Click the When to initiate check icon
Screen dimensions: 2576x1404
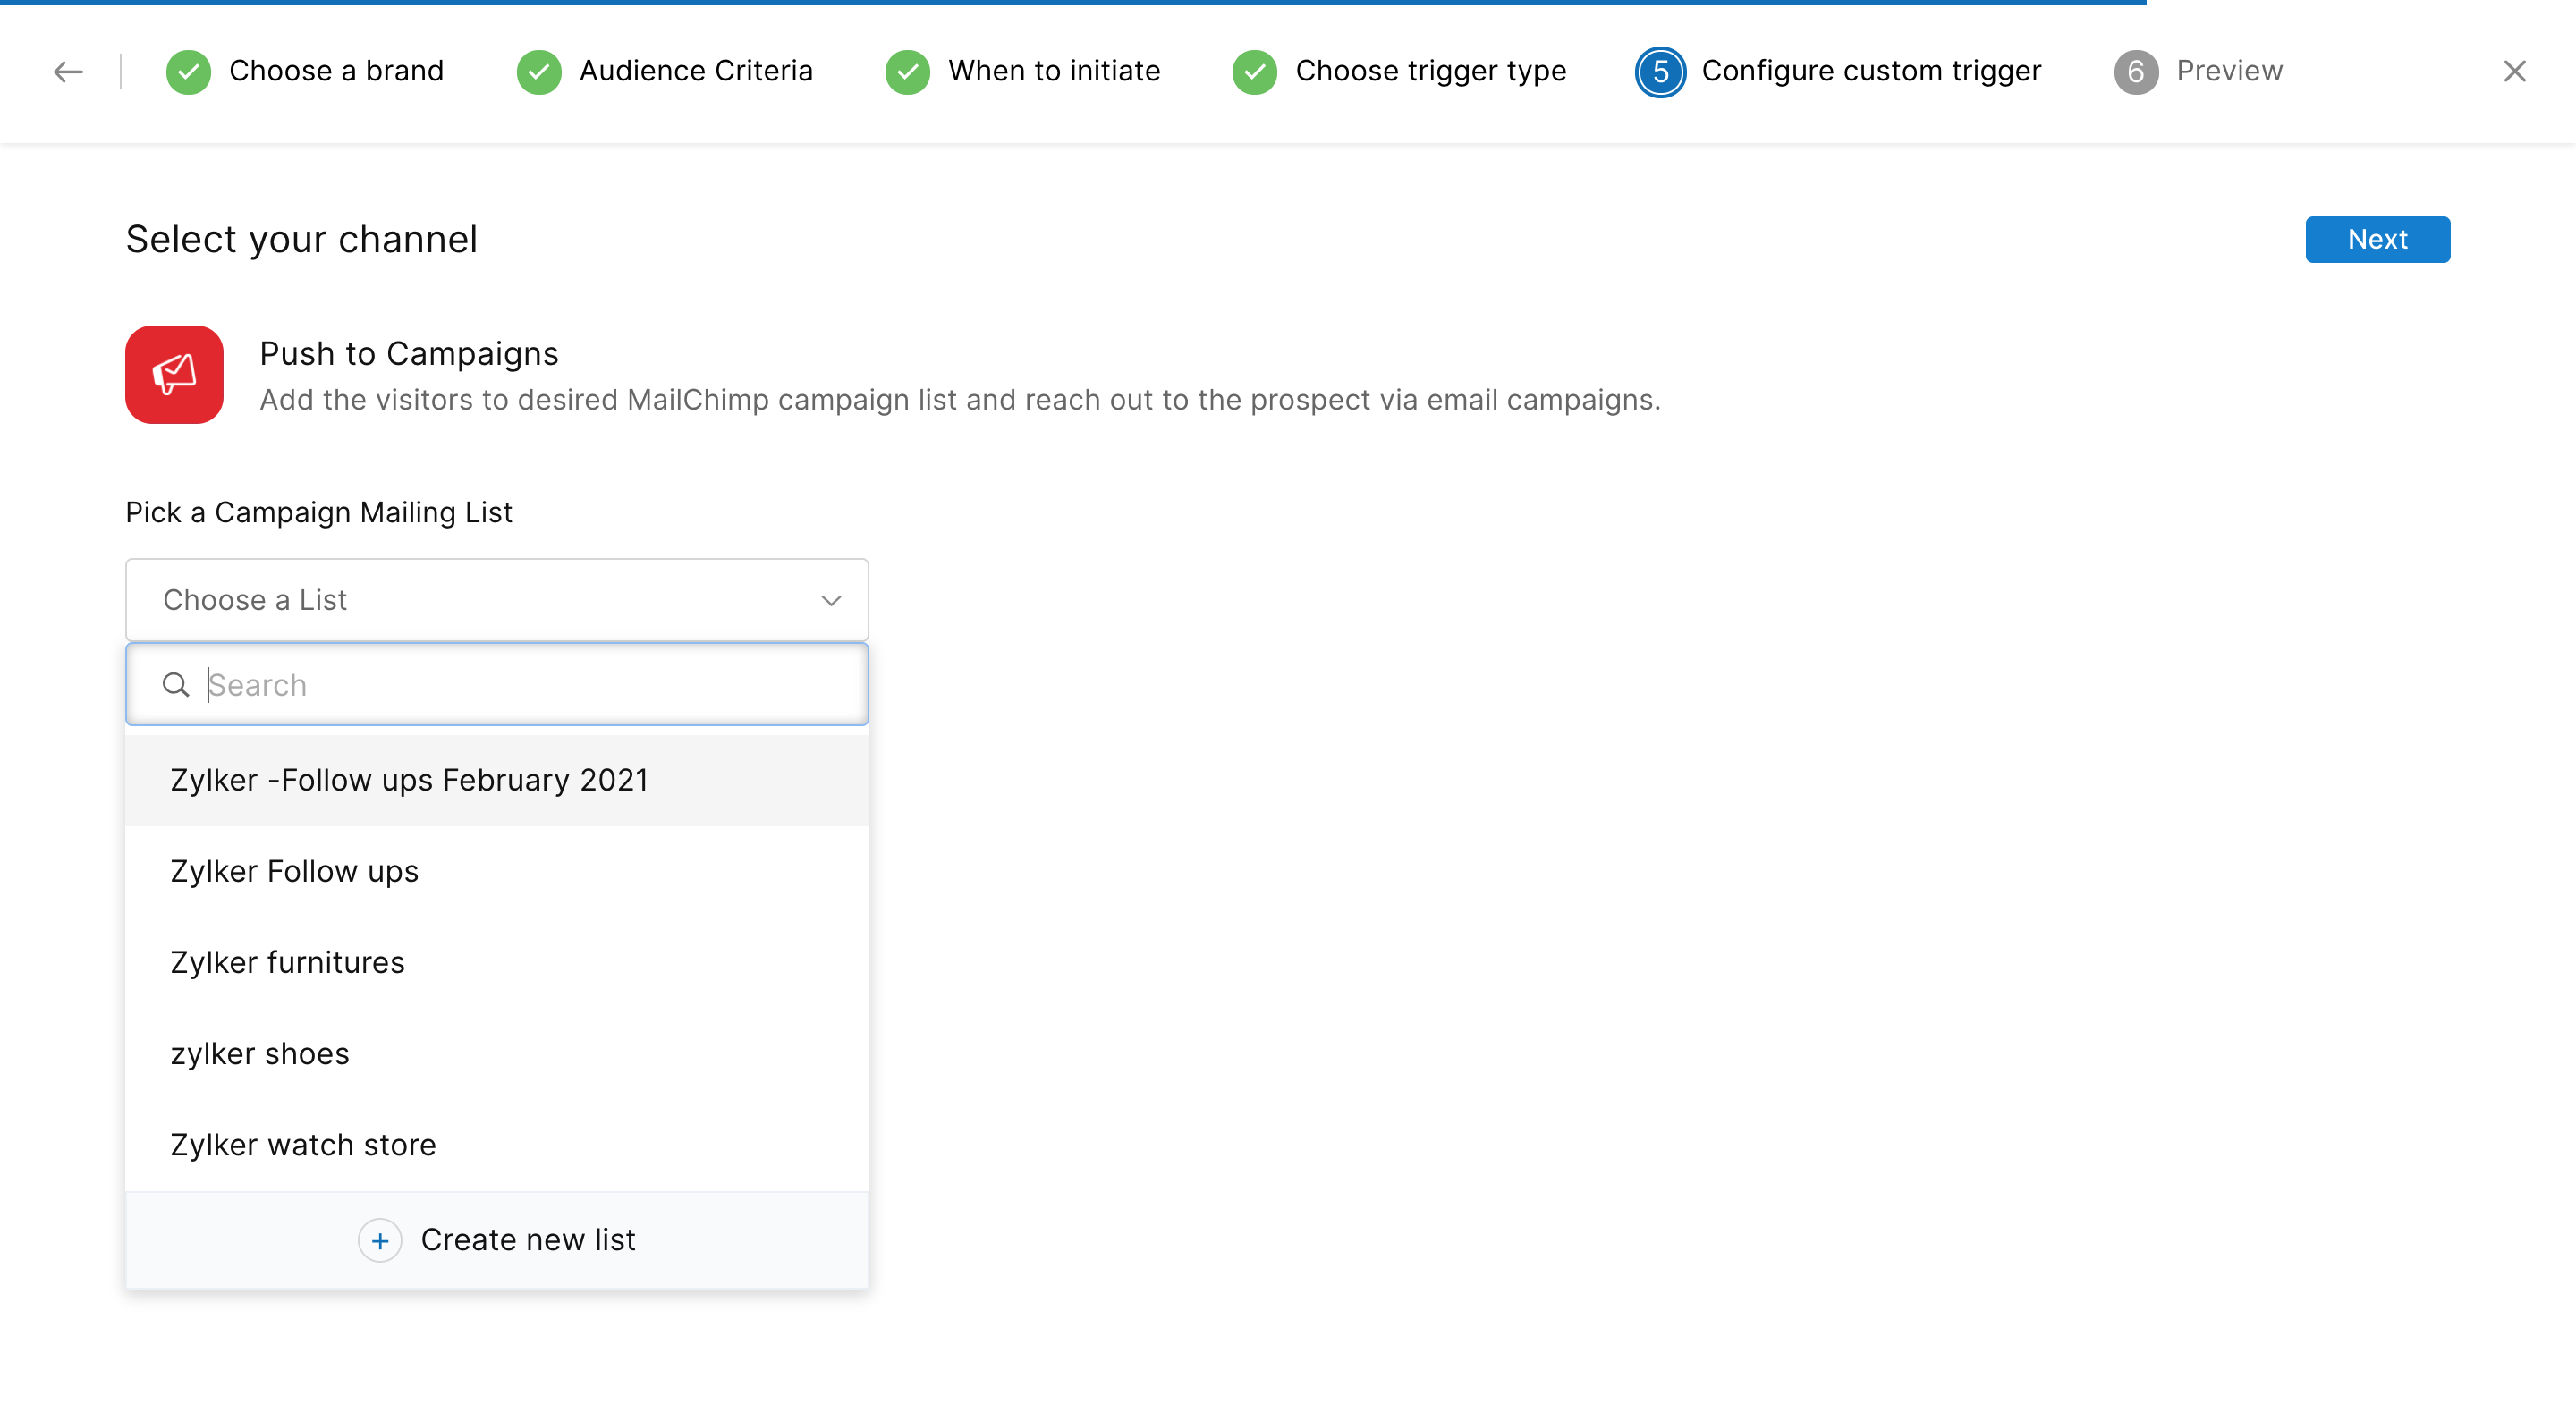point(907,71)
